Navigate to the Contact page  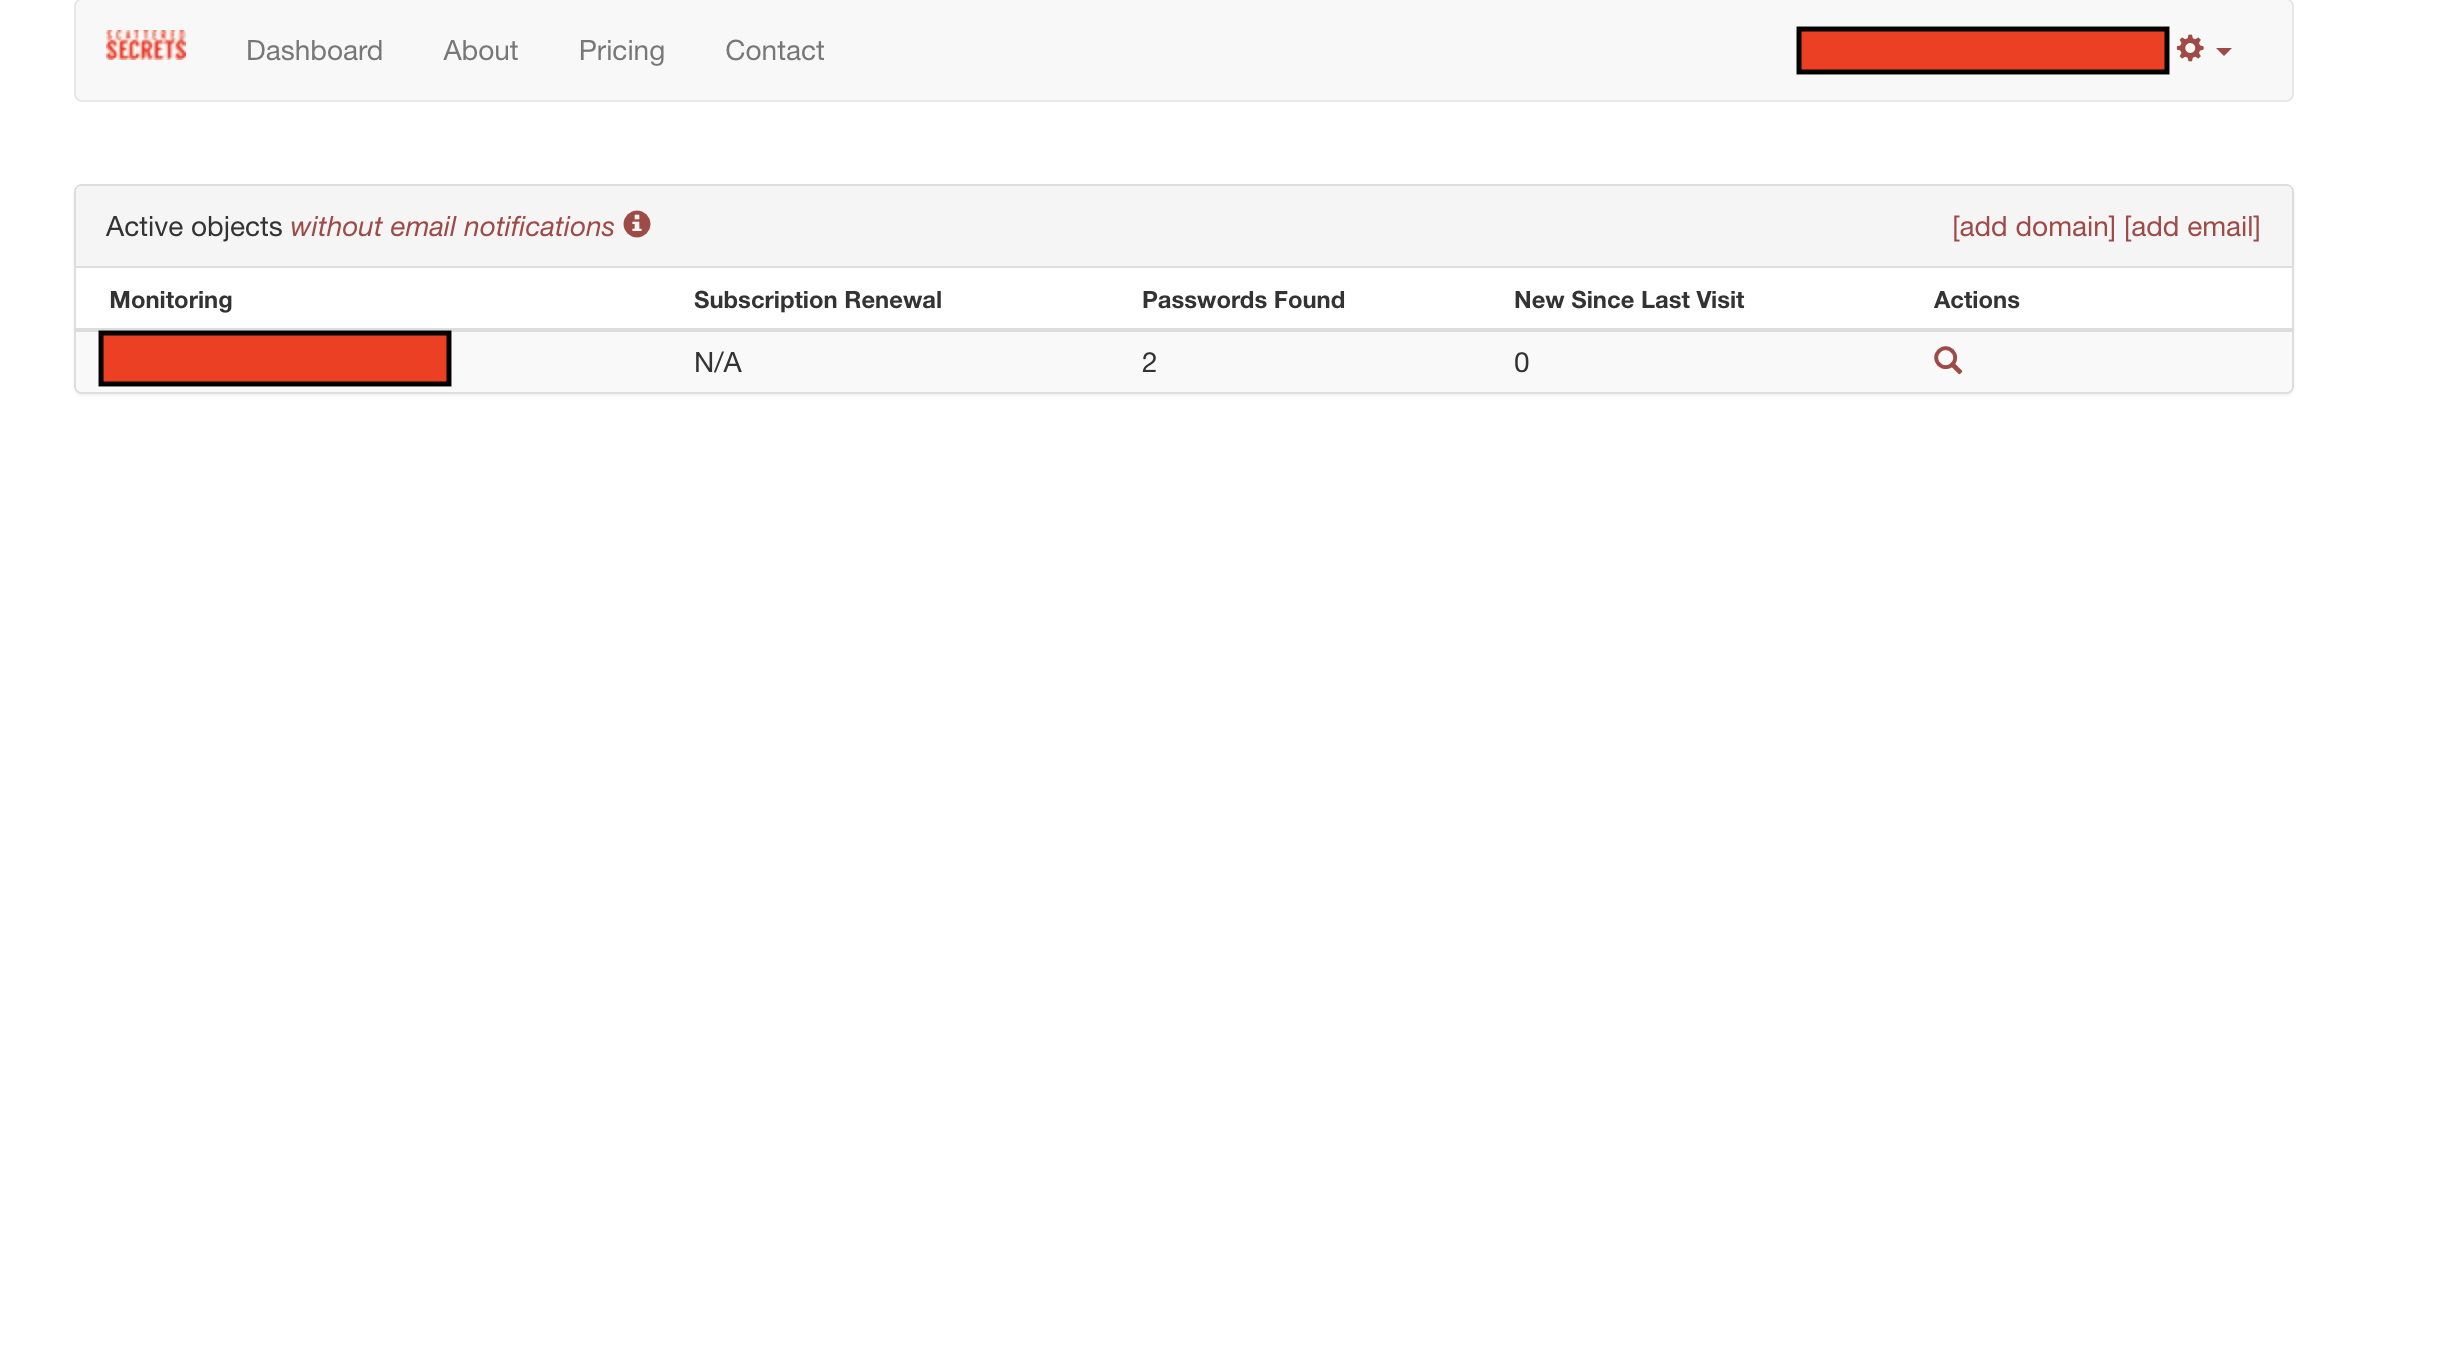[774, 50]
